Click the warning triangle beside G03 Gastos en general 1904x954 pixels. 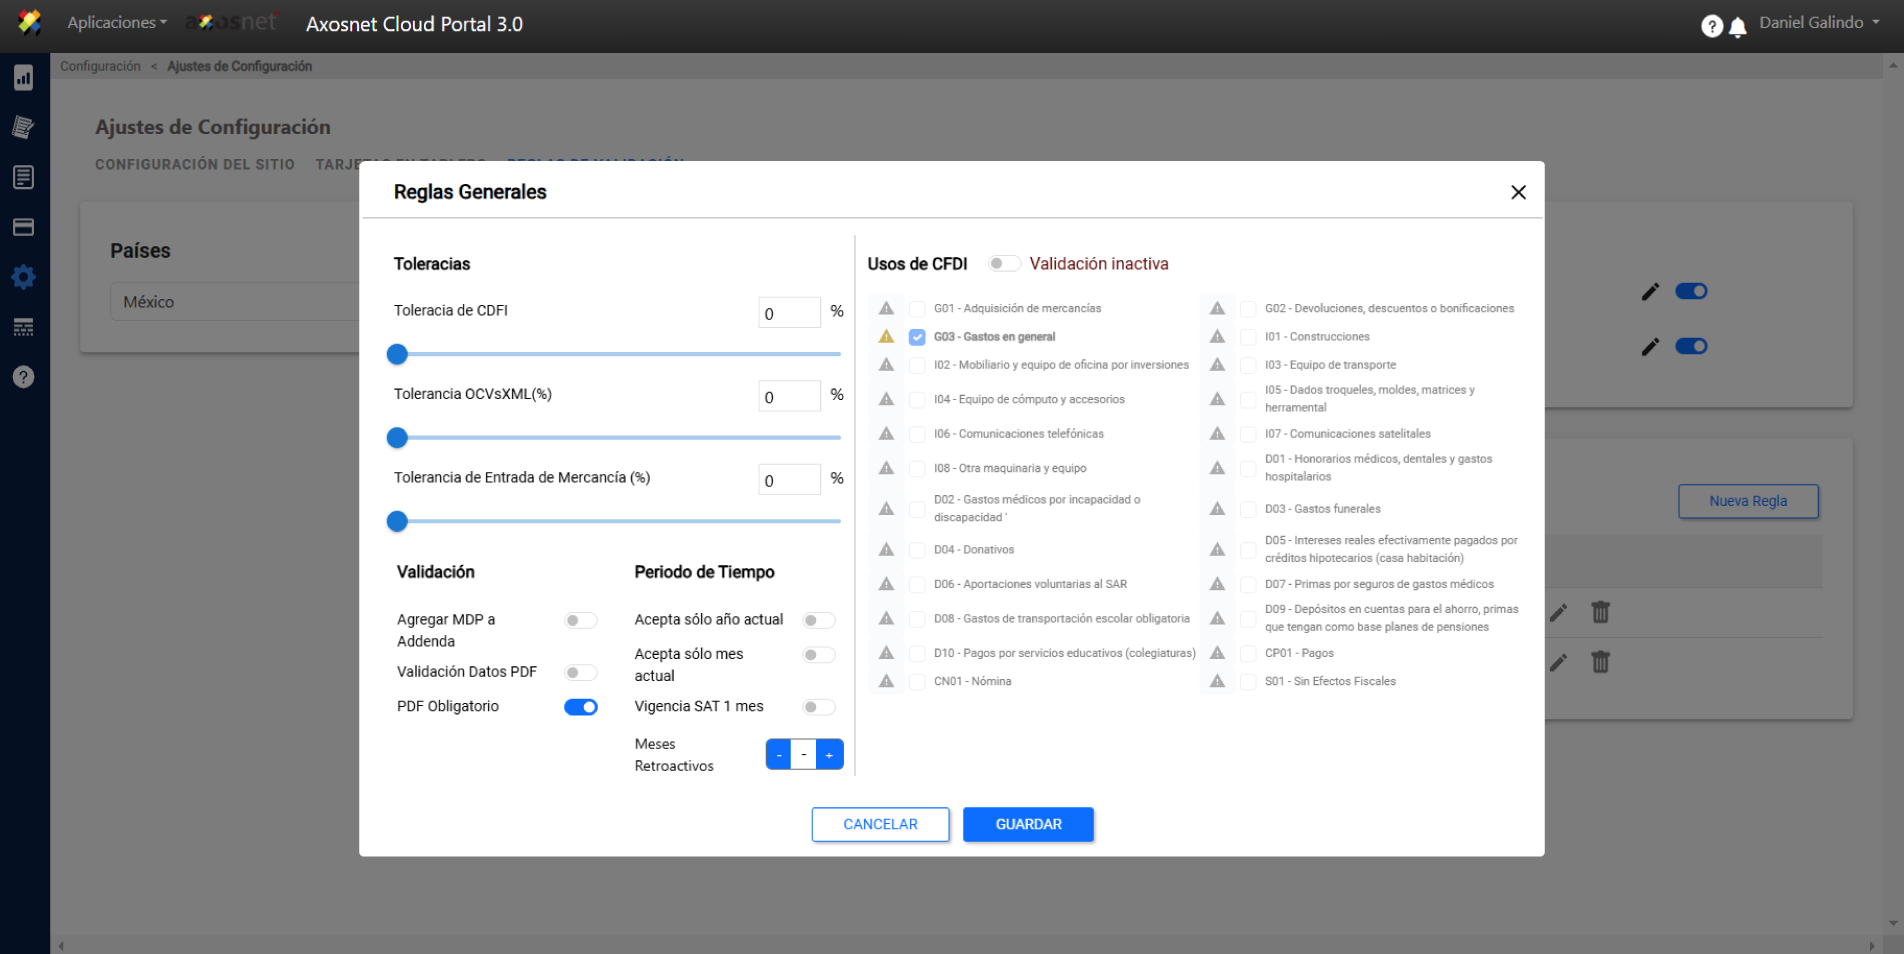[886, 337]
